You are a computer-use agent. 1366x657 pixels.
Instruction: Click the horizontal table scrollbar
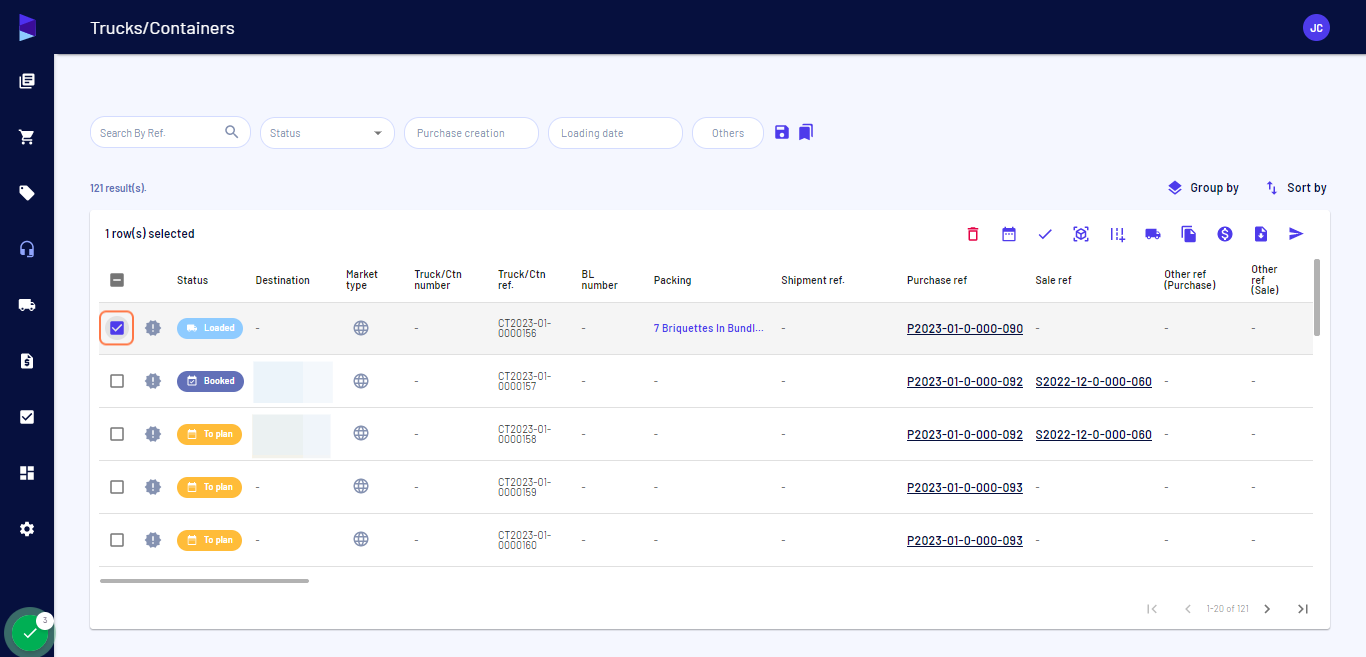(204, 580)
